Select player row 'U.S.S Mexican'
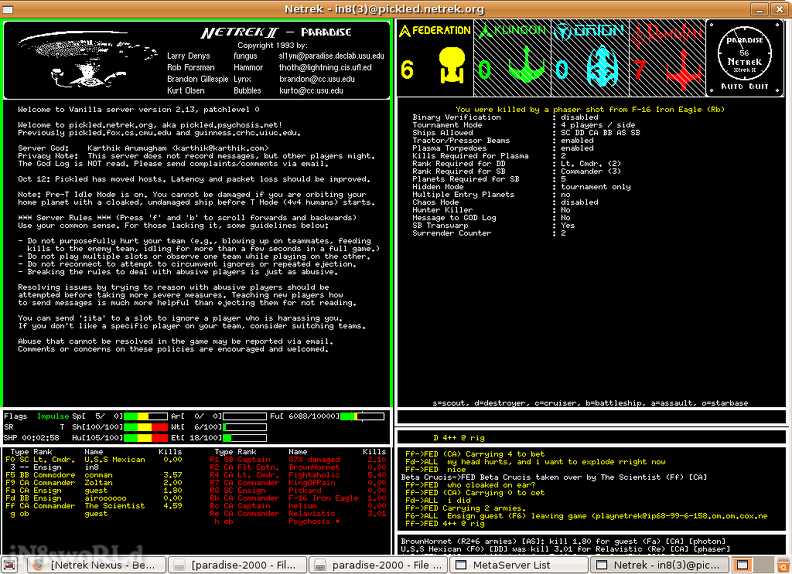 point(93,460)
